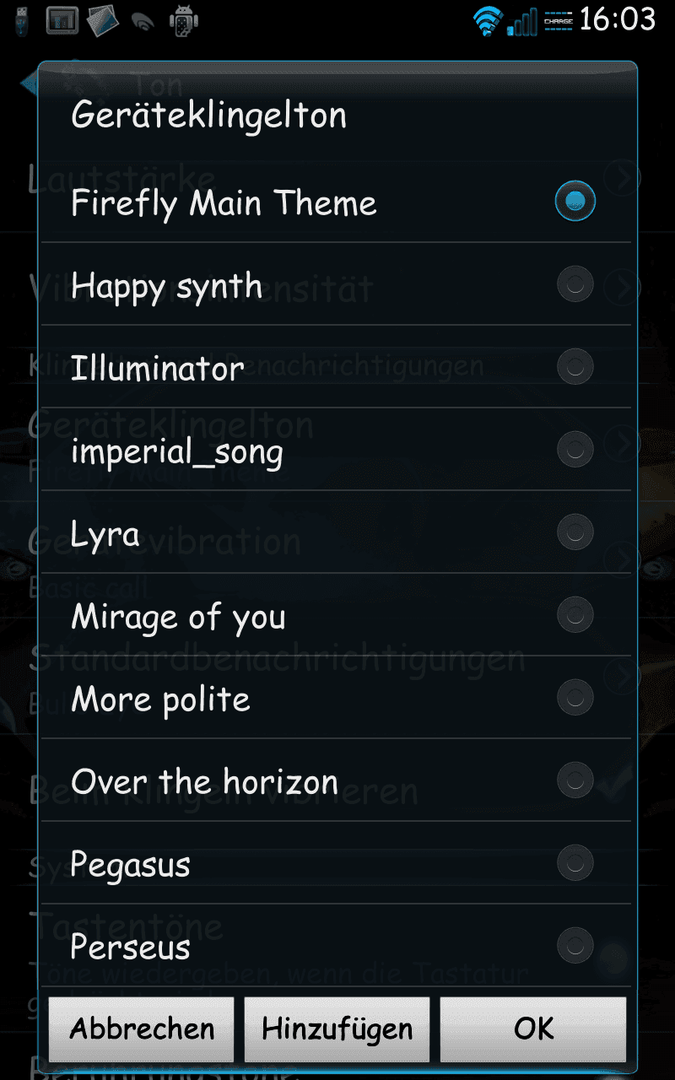Pick the Over the horizon entry
Image resolution: width=675 pixels, height=1080 pixels.
point(336,780)
